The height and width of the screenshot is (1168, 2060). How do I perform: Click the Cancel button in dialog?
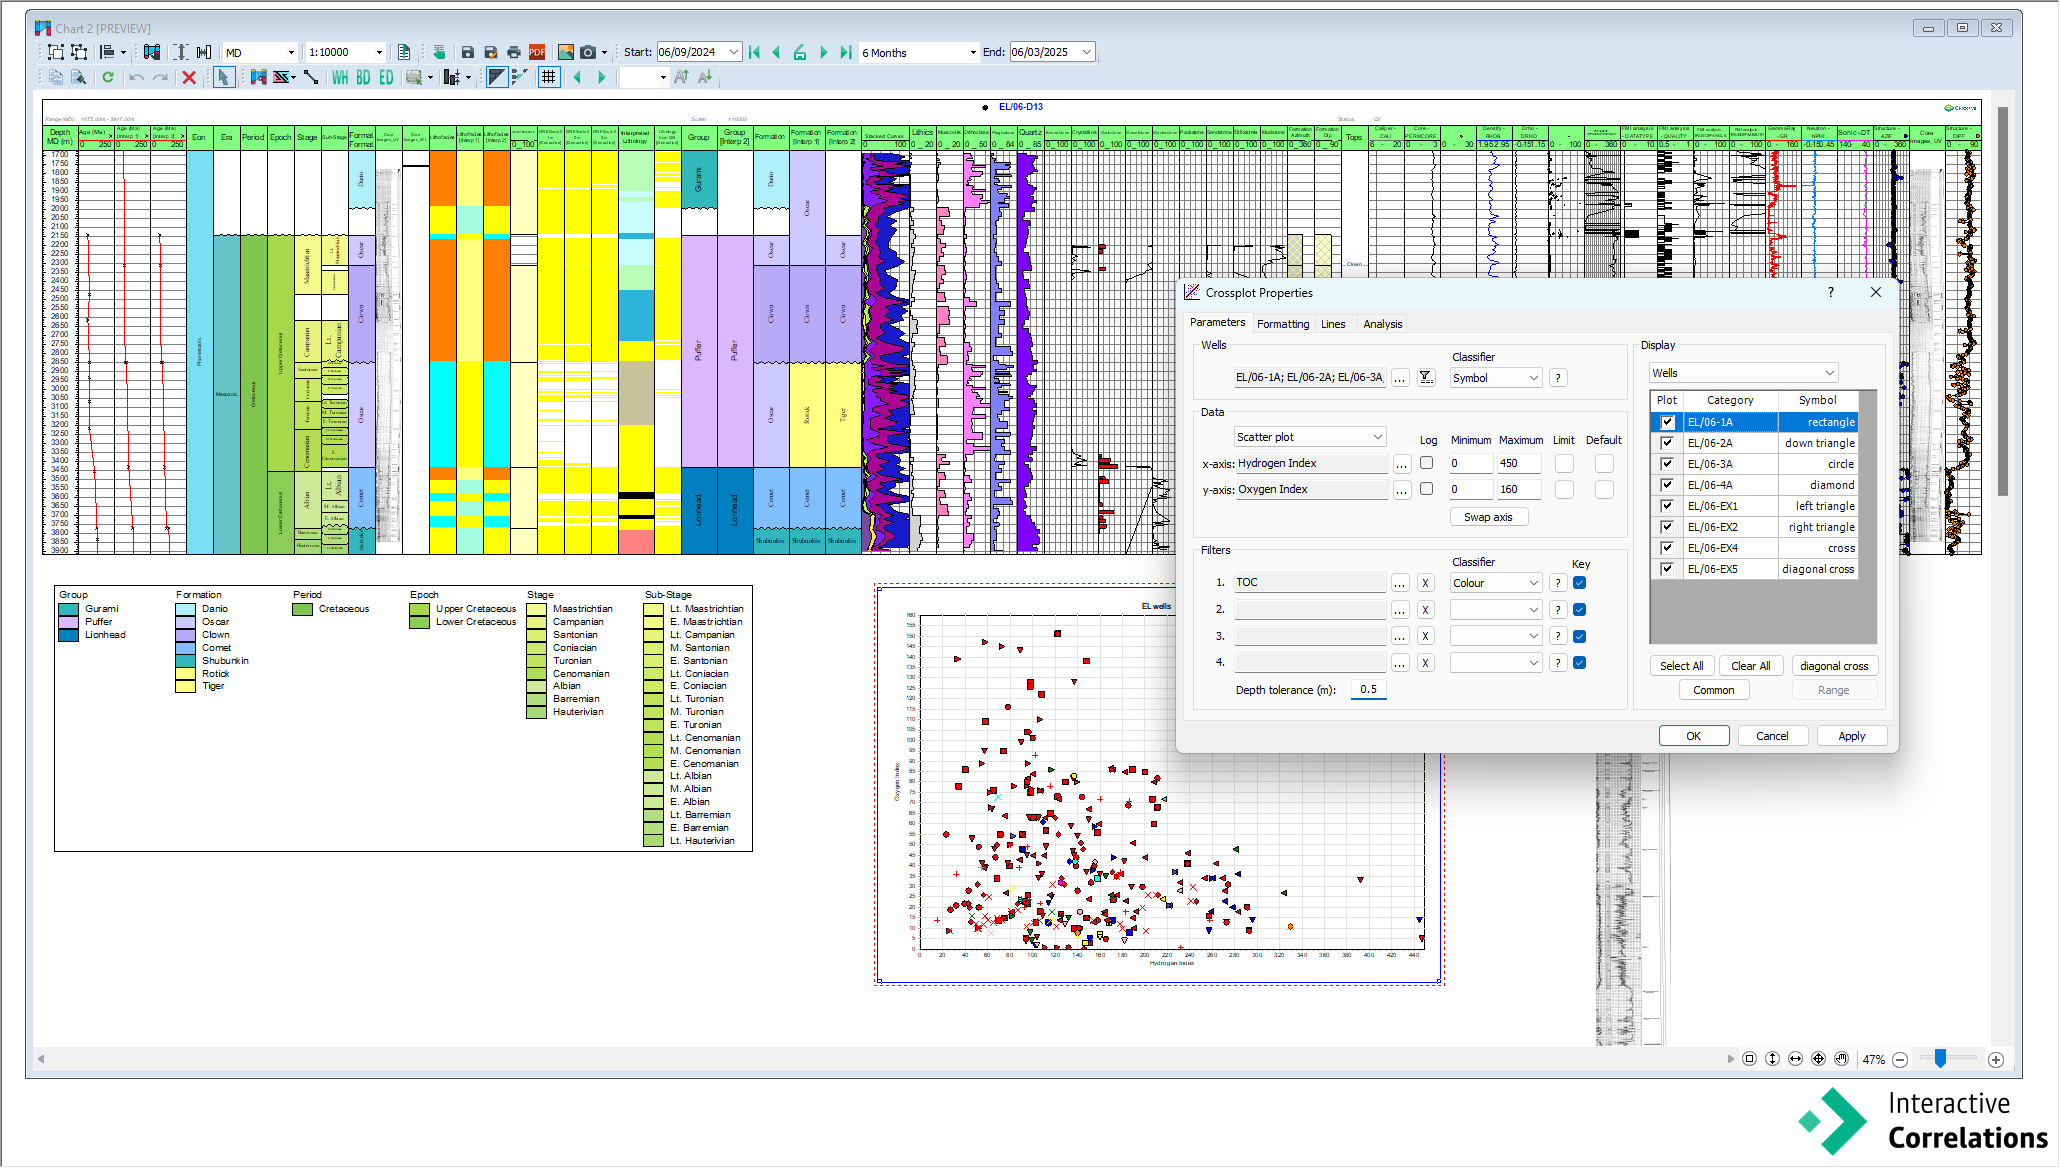1772,736
